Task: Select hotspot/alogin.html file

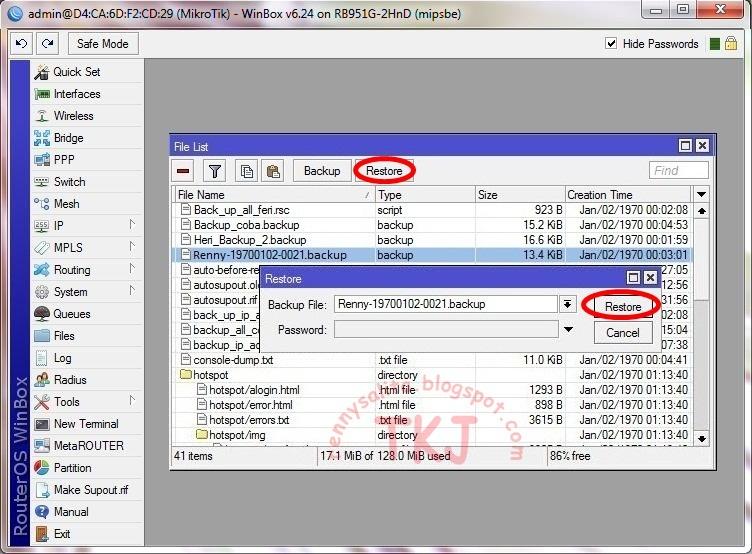Action: pos(254,390)
